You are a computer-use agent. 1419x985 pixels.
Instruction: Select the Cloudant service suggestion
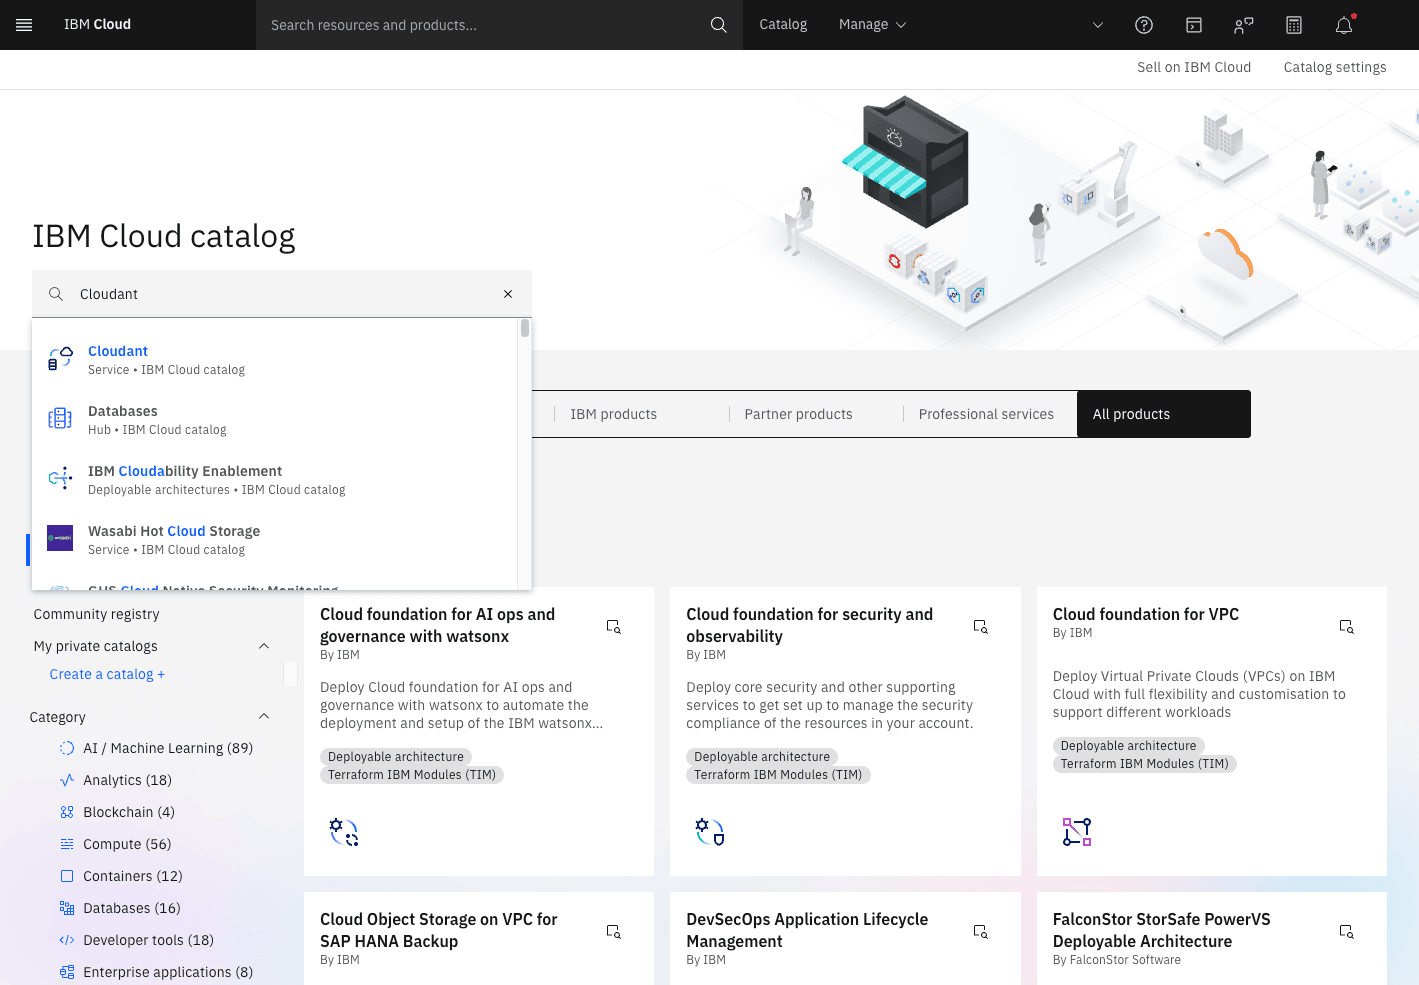point(275,360)
